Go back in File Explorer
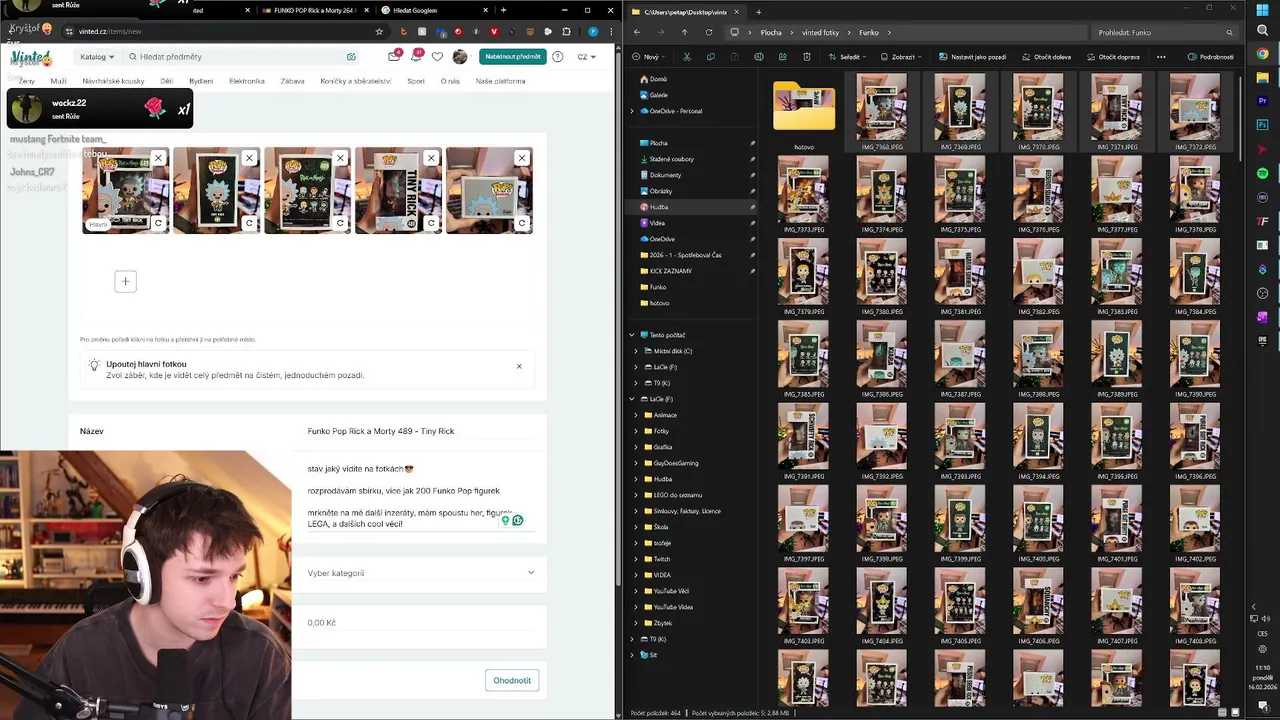 point(638,32)
